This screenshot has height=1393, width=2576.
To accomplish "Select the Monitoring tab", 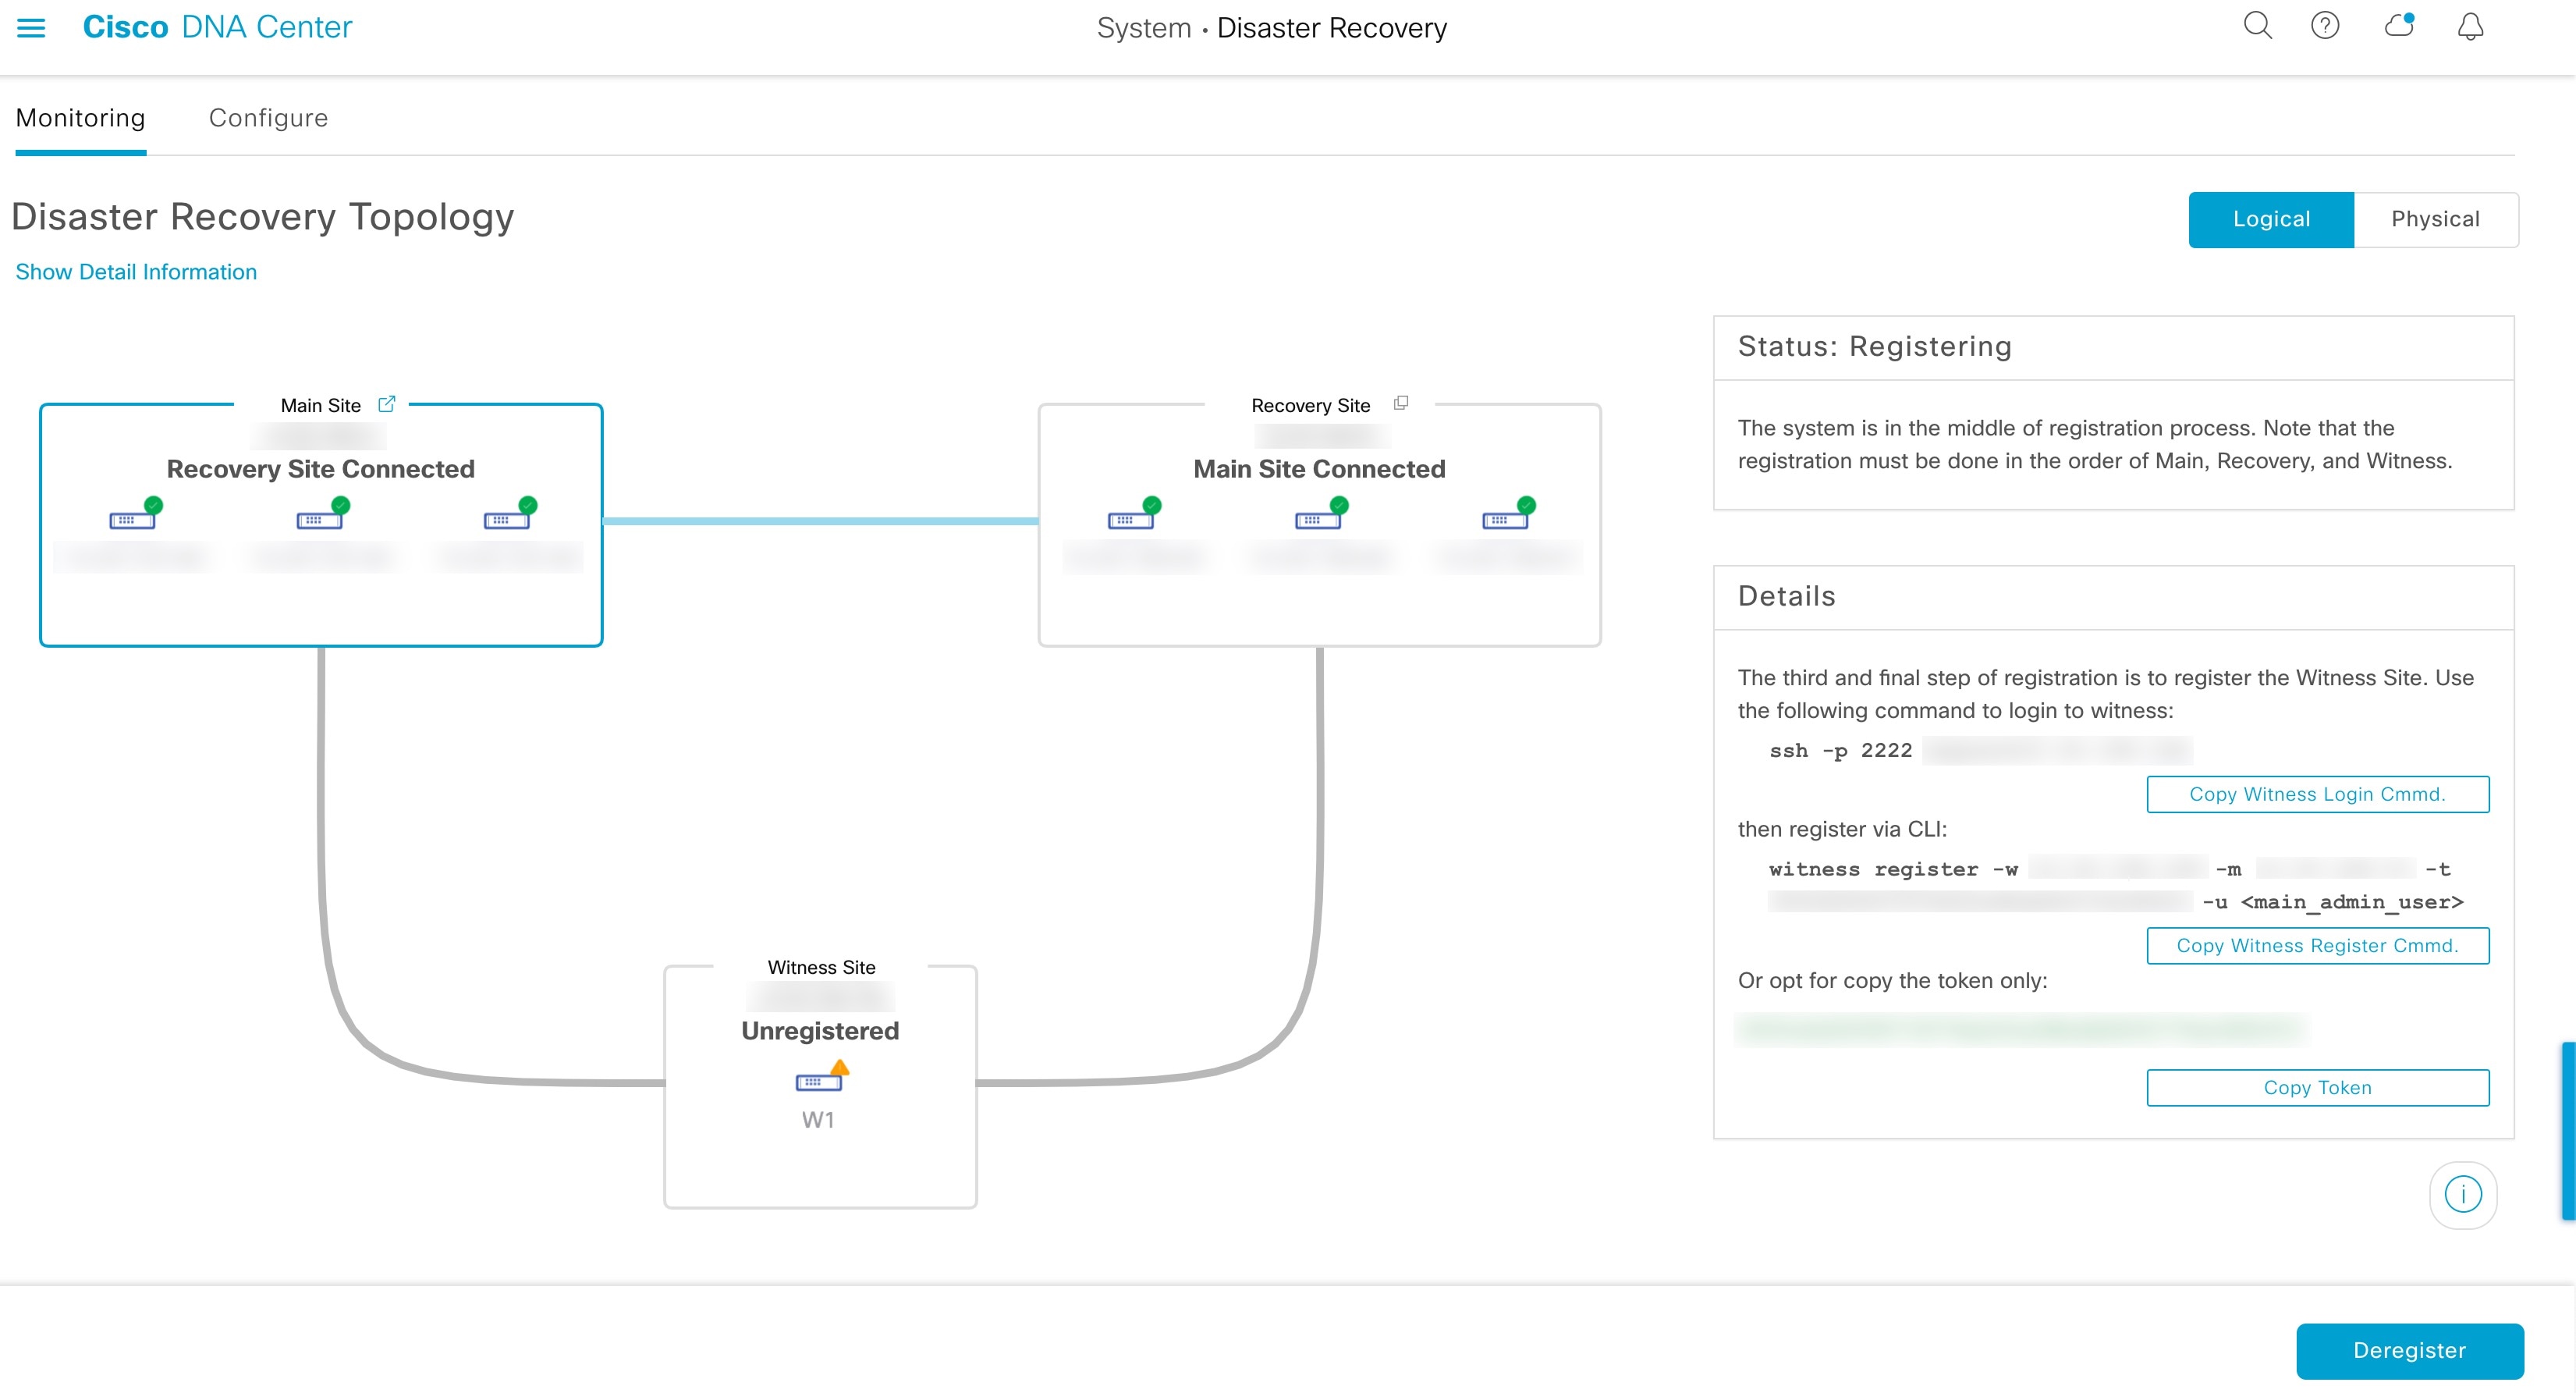I will (x=80, y=118).
